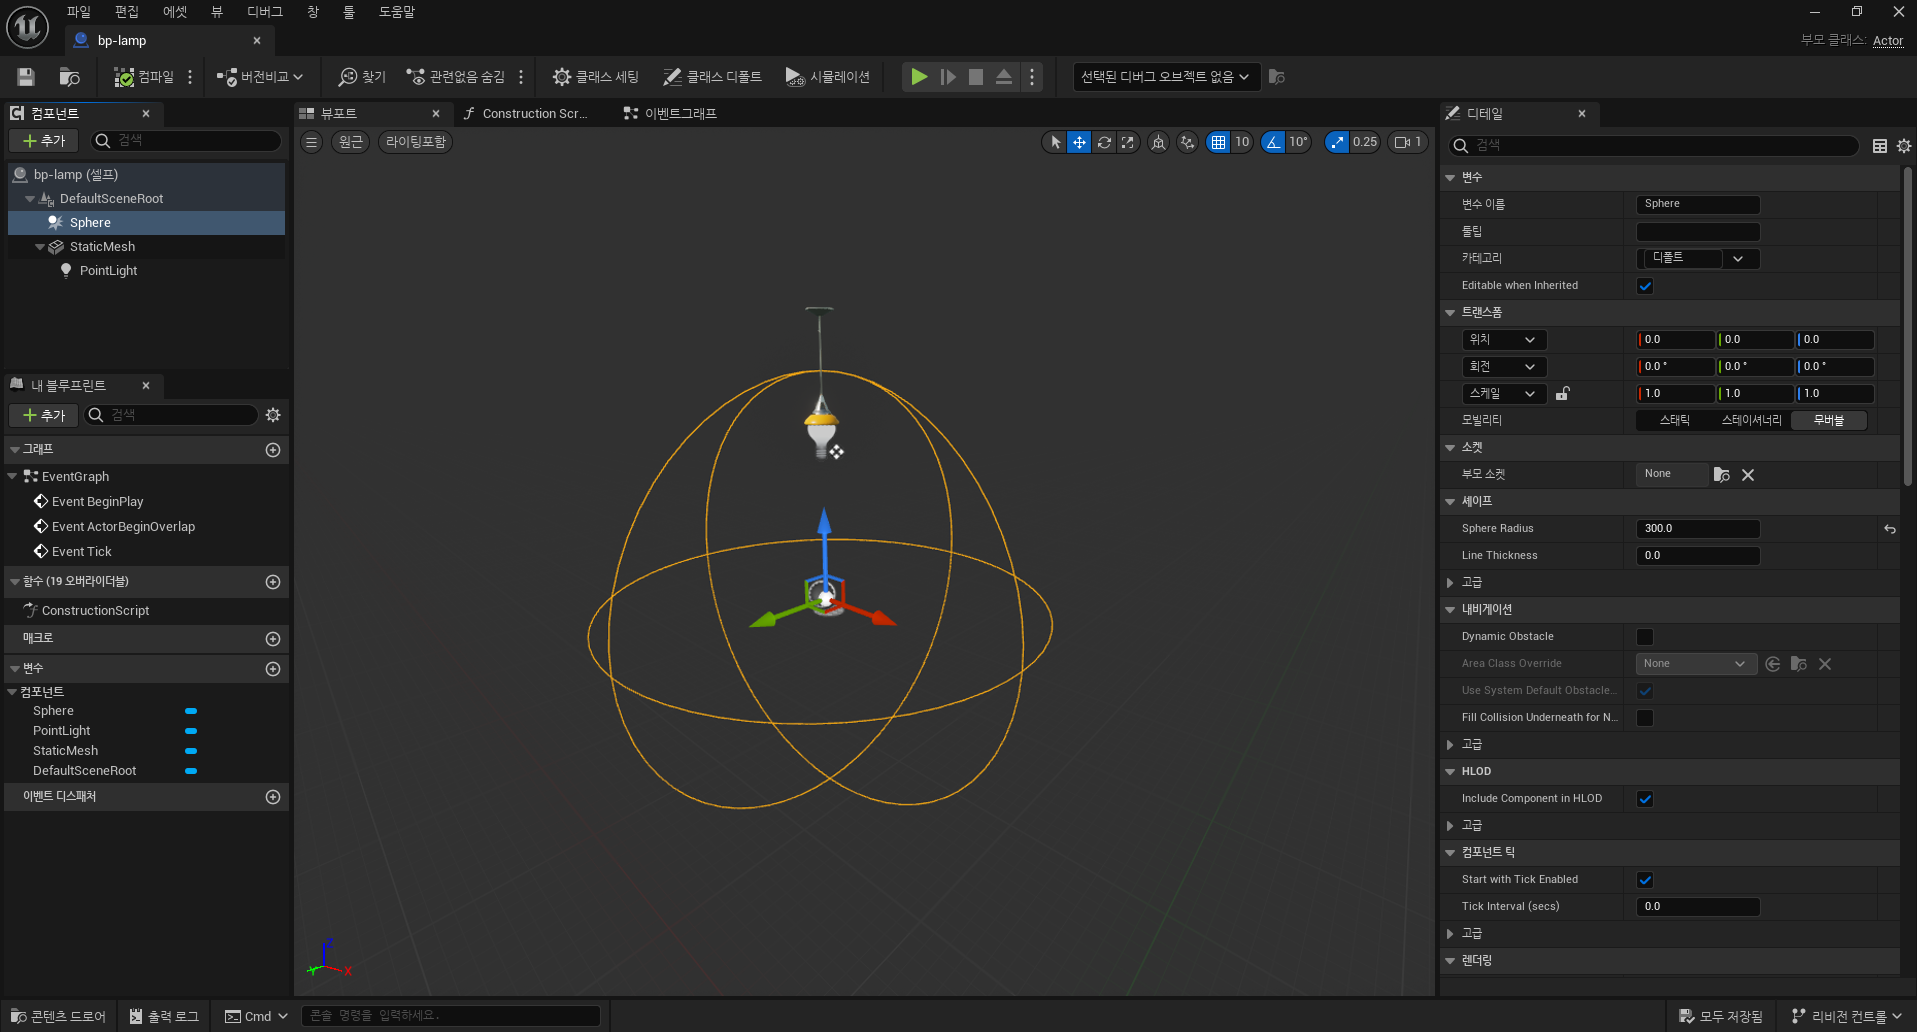1917x1032 pixels.
Task: Add new graph with plus icon
Action: [273, 450]
